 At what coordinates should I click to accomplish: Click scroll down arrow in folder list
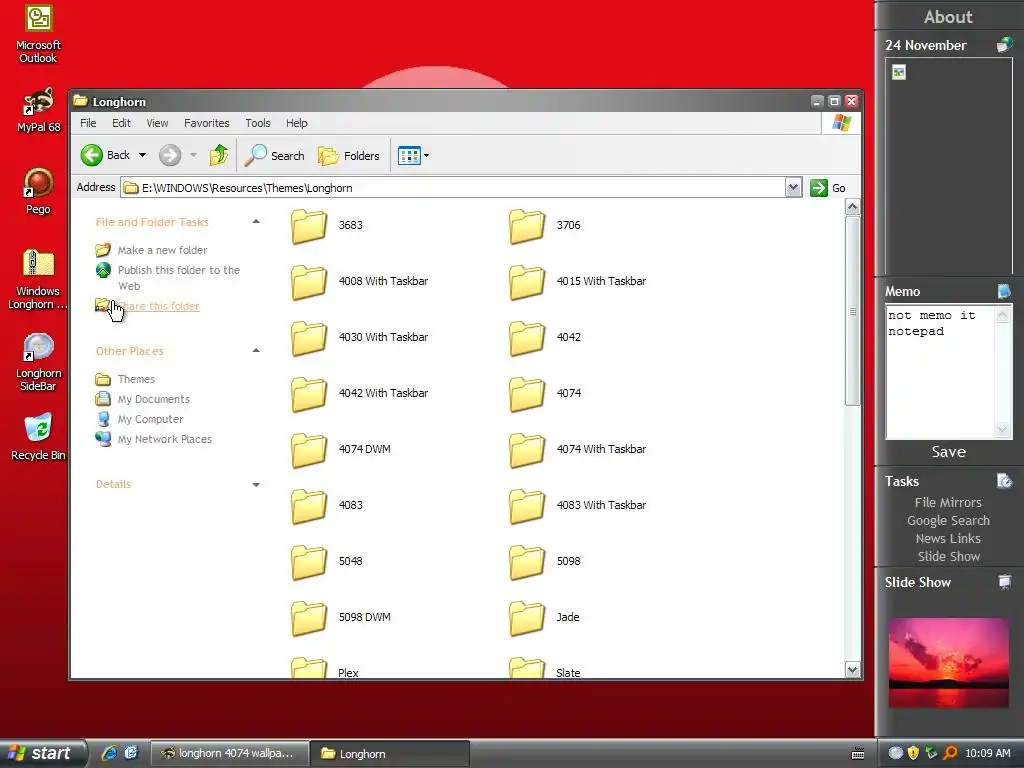[x=852, y=670]
